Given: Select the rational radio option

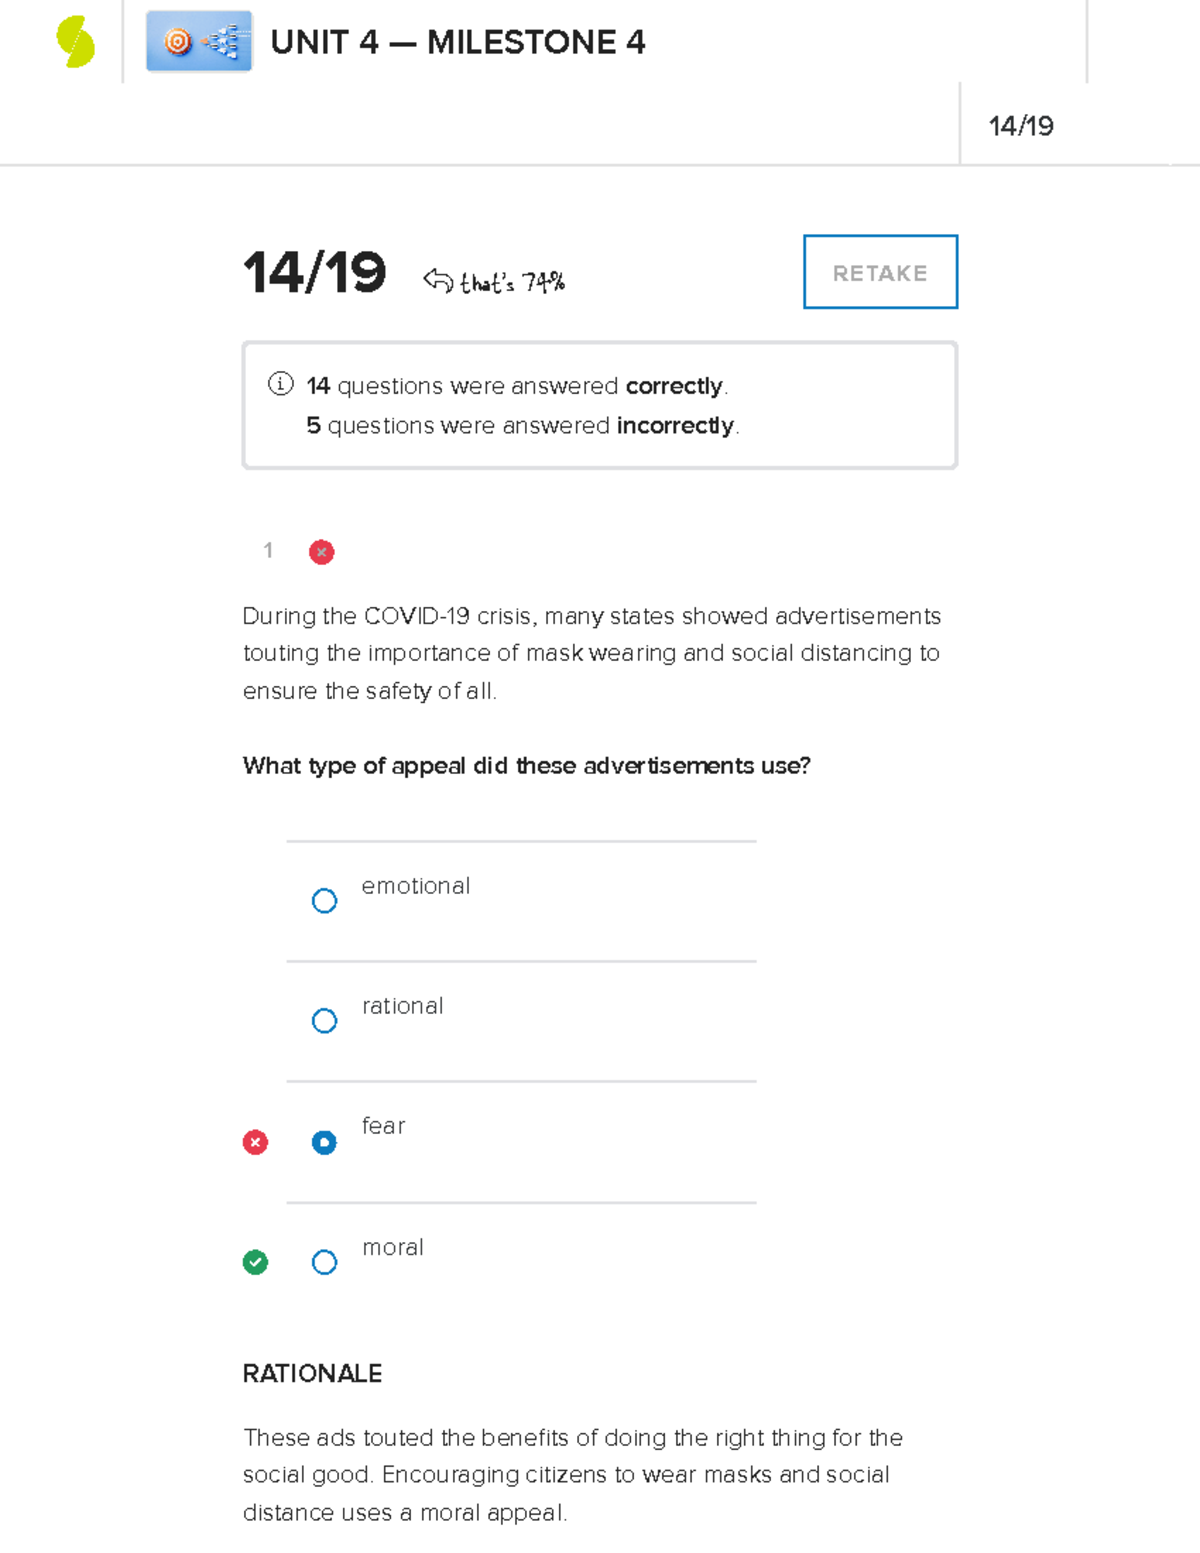Looking at the screenshot, I should point(324,1021).
